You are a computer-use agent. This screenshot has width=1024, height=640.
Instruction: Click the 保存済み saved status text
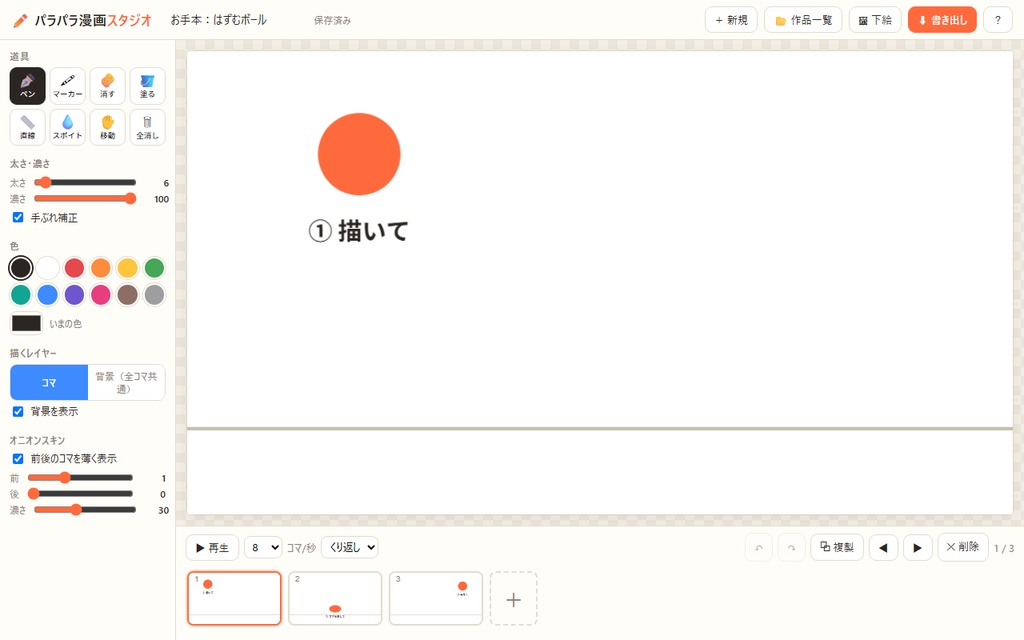(x=332, y=20)
